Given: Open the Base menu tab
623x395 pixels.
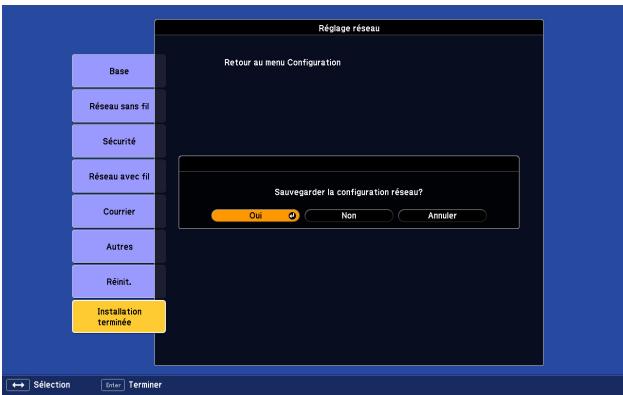Looking at the screenshot, I should 119,71.
